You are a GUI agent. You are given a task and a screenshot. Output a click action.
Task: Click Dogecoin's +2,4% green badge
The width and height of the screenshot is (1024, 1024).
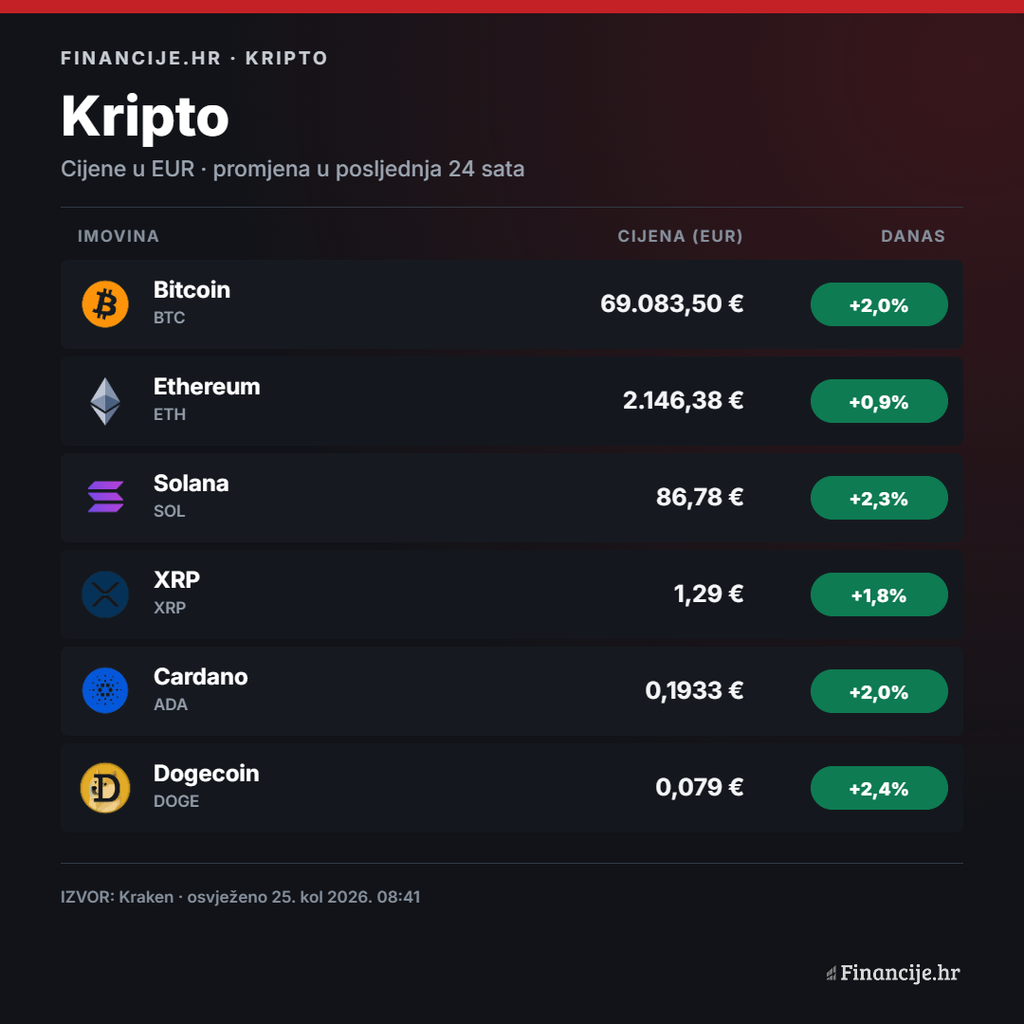click(879, 788)
